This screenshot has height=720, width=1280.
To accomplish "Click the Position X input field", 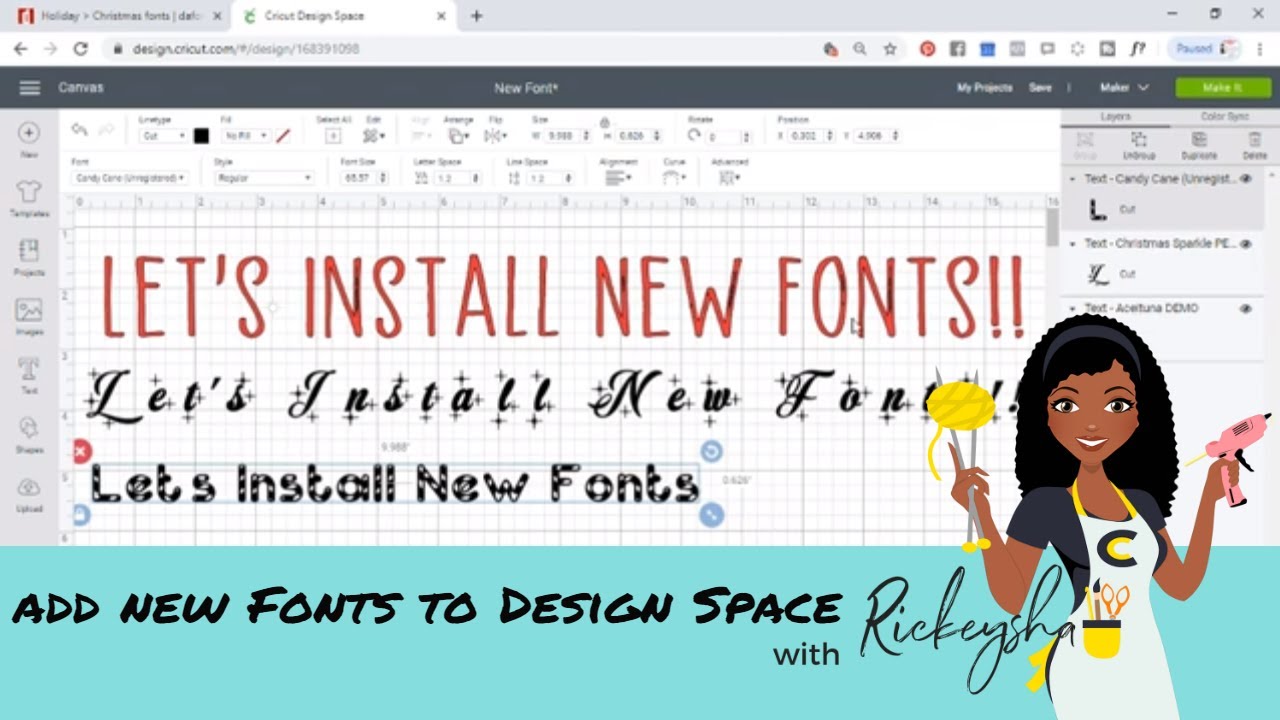I will click(810, 135).
